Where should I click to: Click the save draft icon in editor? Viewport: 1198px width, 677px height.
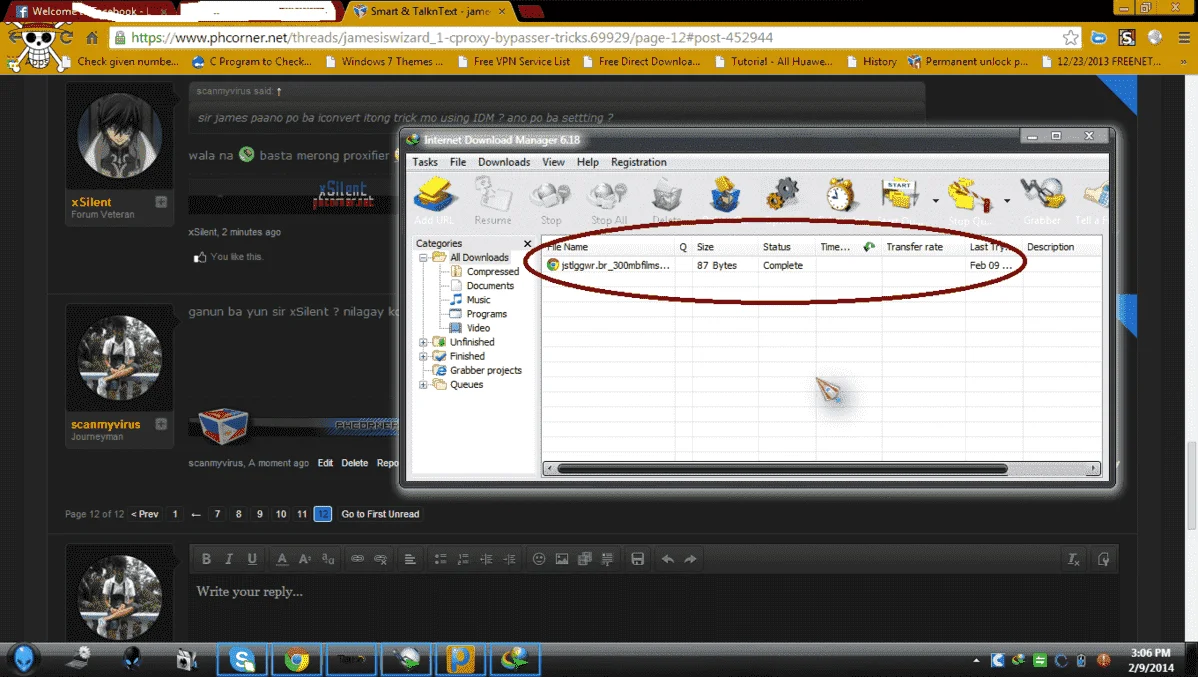(x=637, y=559)
